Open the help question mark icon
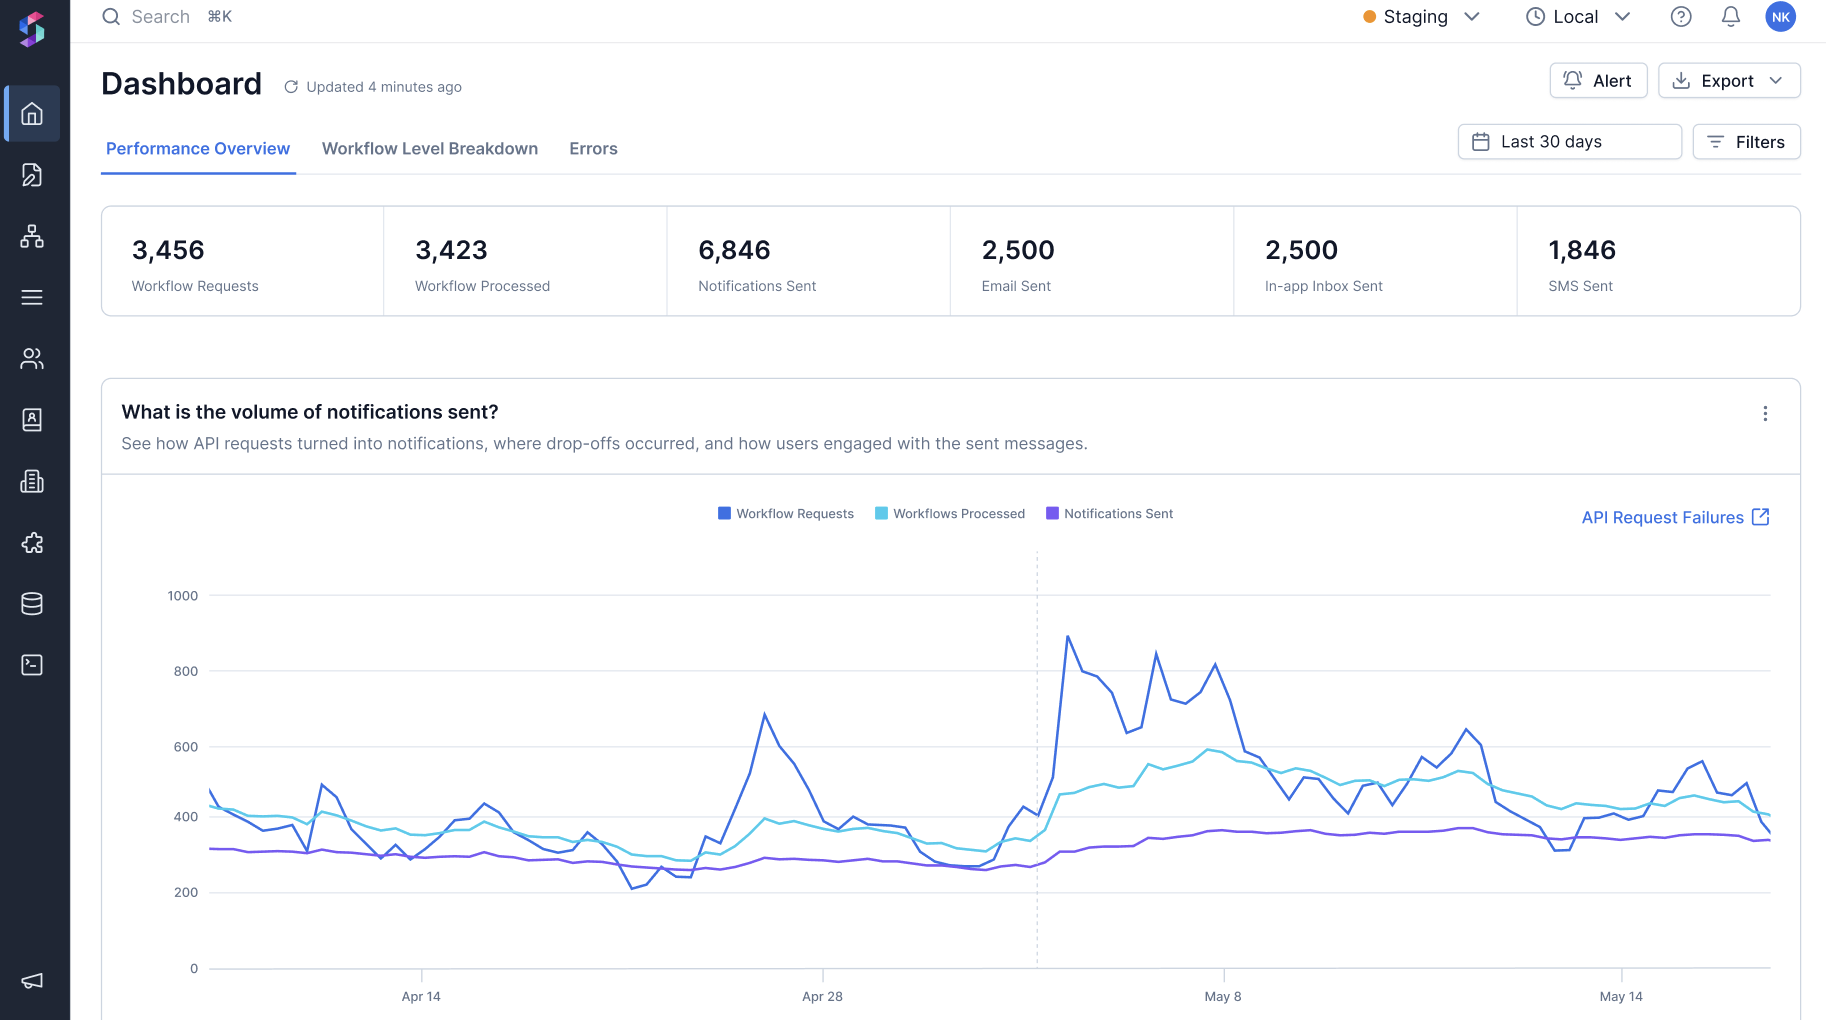 click(1681, 17)
